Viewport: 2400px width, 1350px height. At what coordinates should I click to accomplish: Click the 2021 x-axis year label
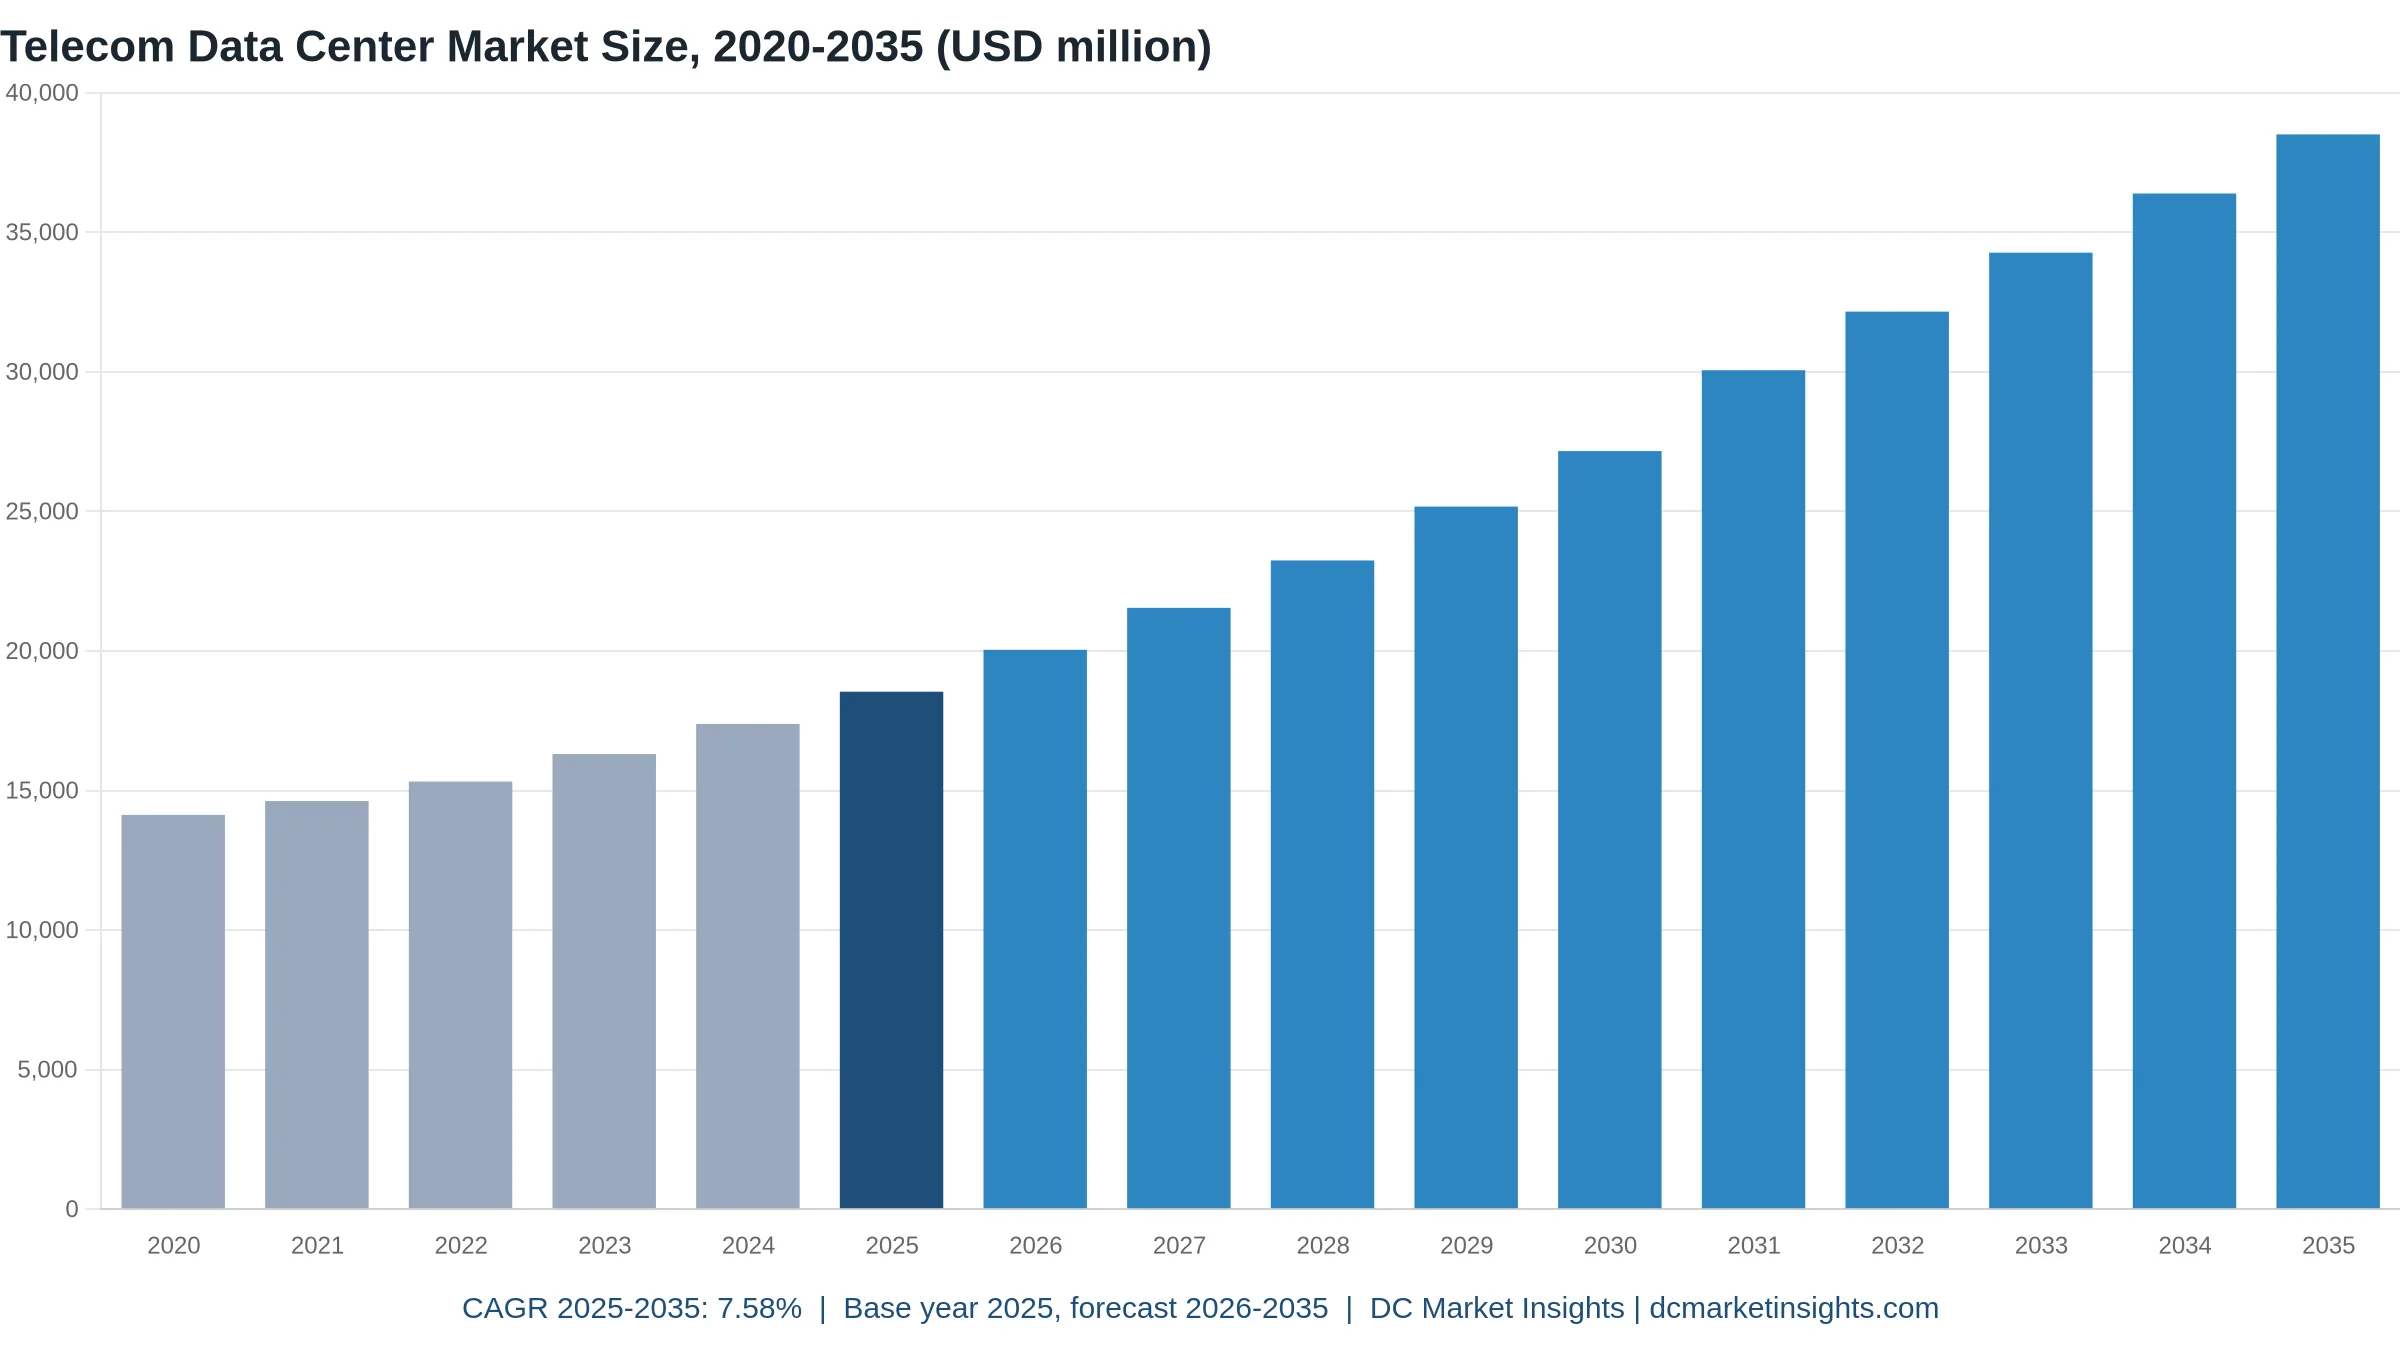tap(317, 1246)
